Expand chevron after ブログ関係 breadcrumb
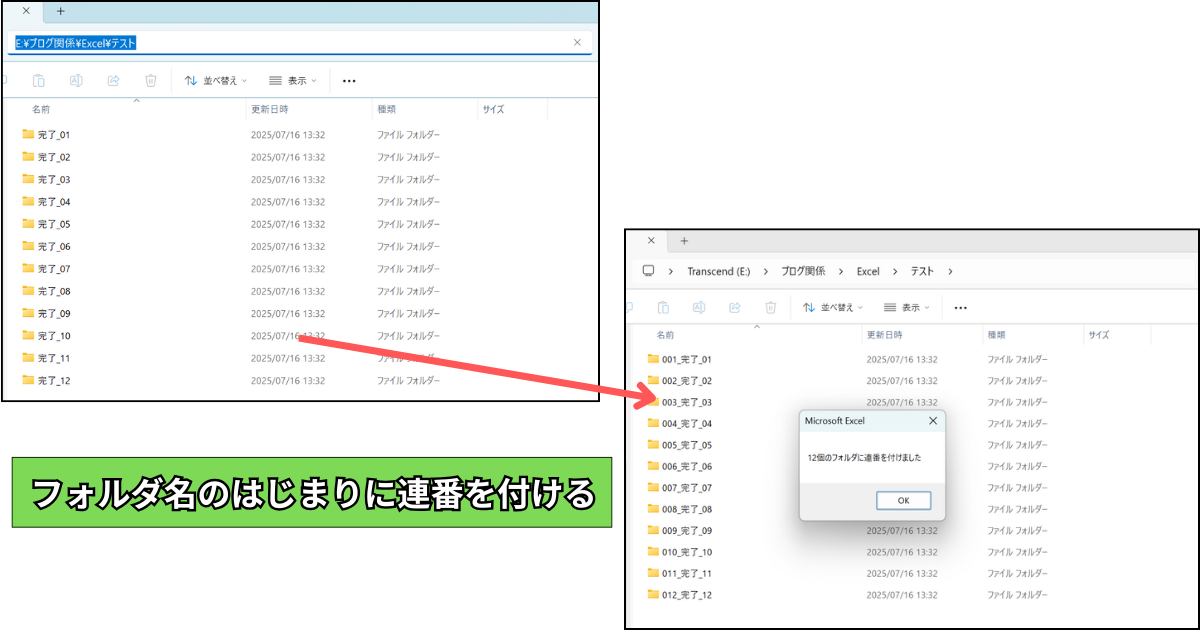1200x630 pixels. [841, 271]
